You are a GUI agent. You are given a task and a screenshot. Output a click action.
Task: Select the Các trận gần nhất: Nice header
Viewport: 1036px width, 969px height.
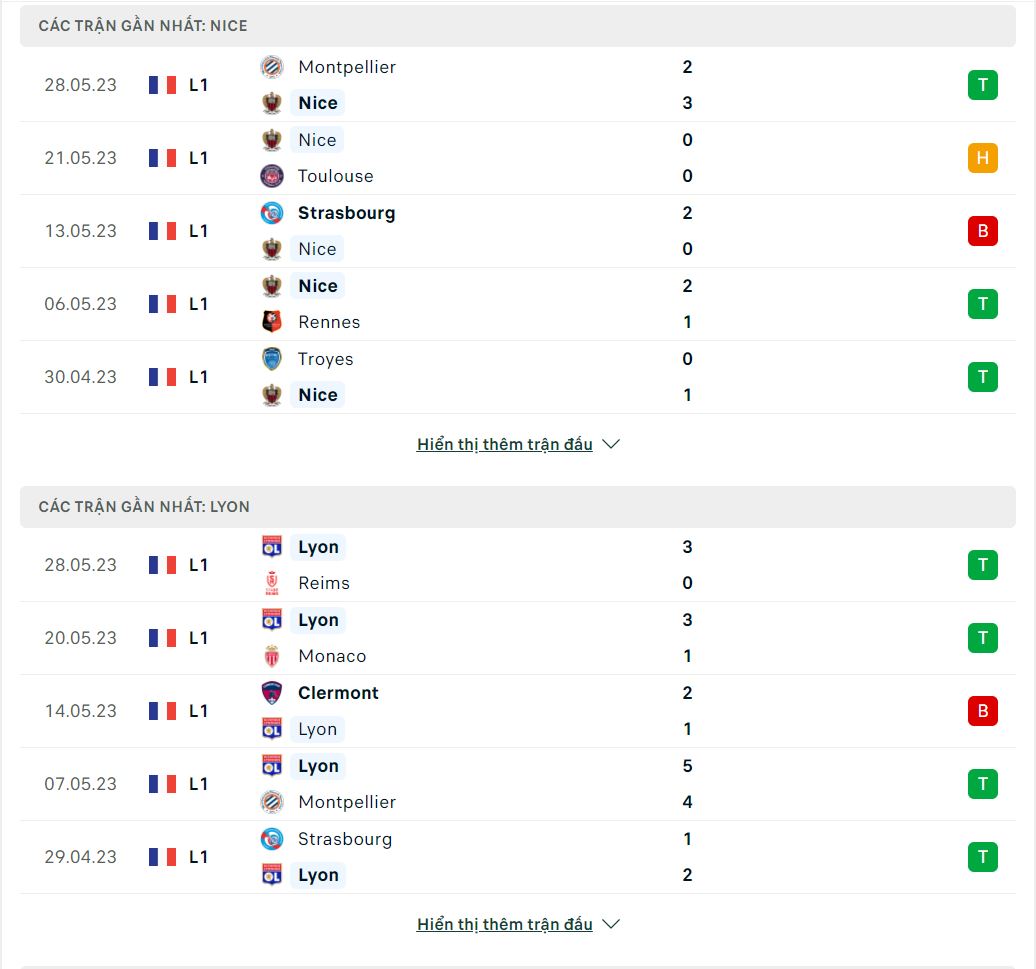tap(518, 26)
